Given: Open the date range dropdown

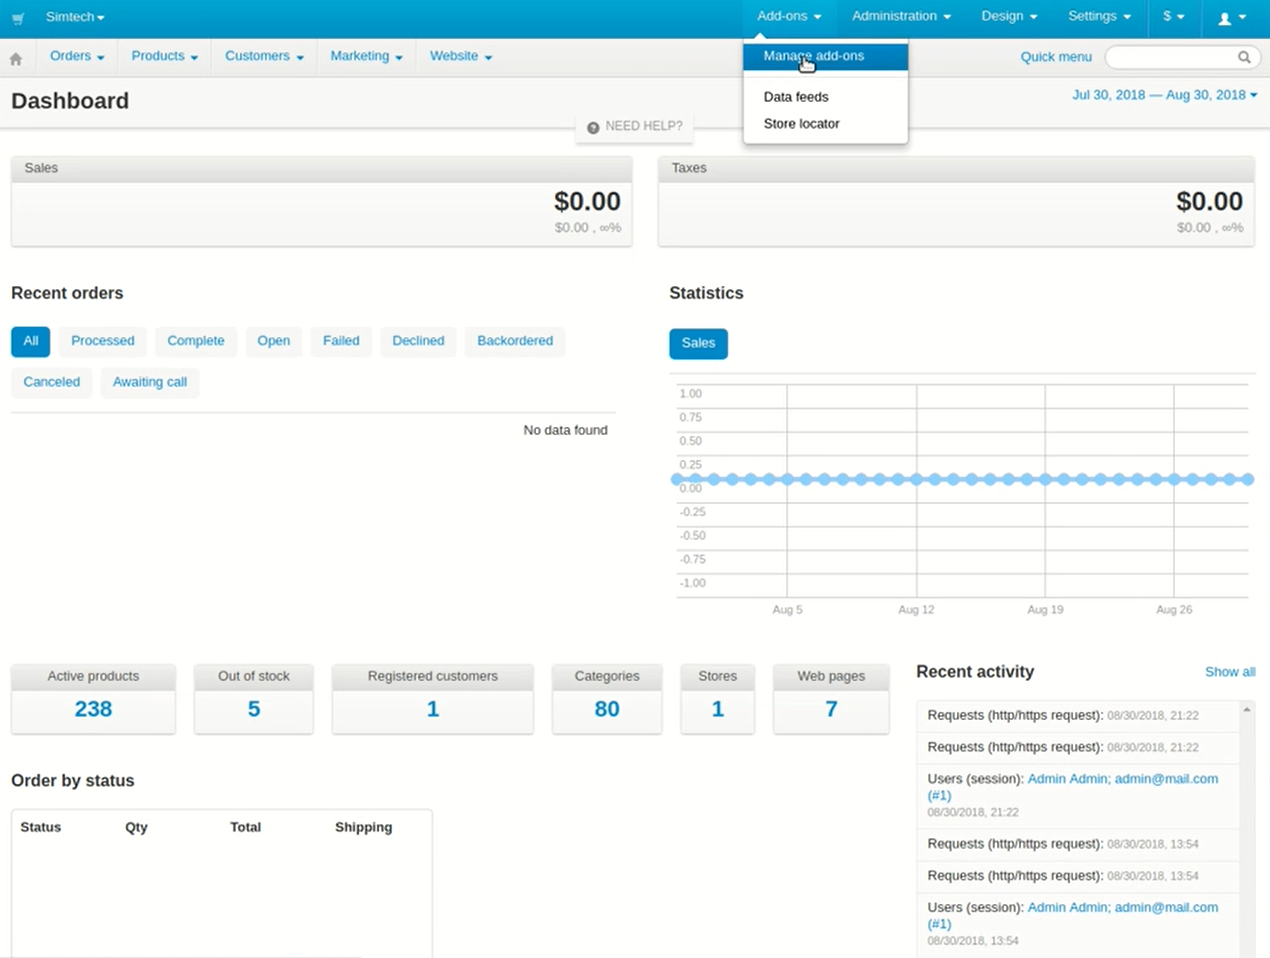Looking at the screenshot, I should pos(1164,95).
